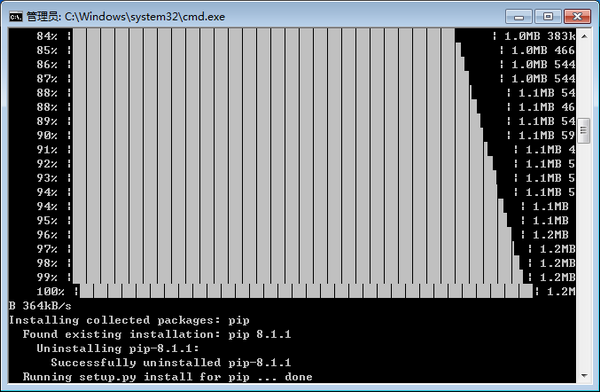Screen dimensions: 600x392
Task: Click the 84% progress label
Action: pos(47,36)
